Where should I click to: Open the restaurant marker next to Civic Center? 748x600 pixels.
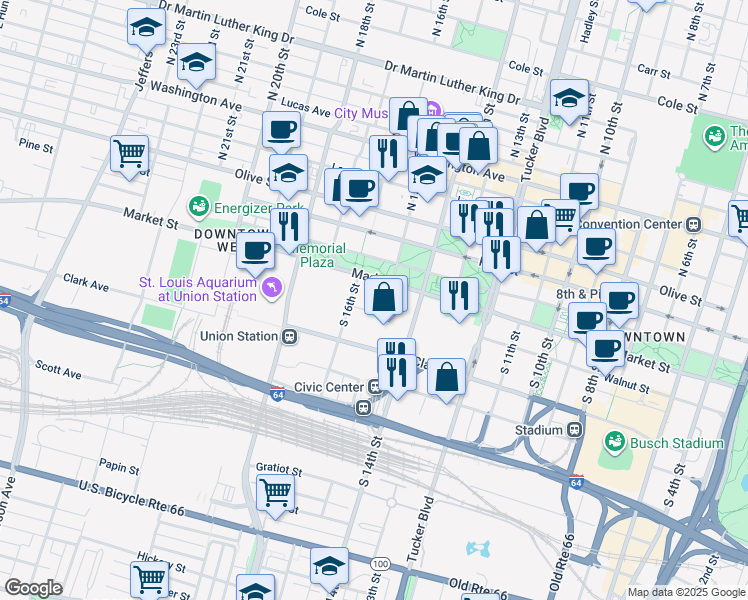pyautogui.click(x=397, y=375)
